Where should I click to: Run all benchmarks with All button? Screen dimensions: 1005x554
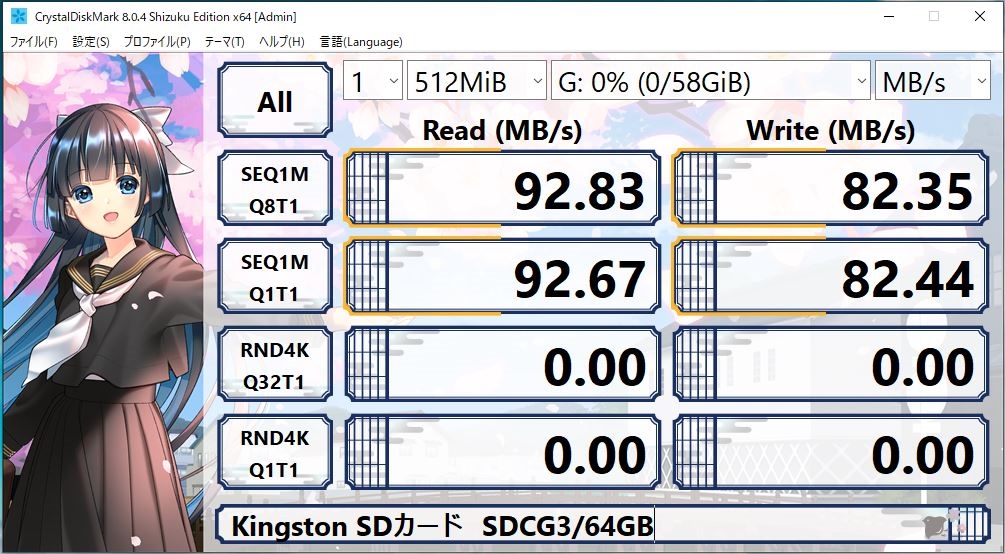click(275, 101)
